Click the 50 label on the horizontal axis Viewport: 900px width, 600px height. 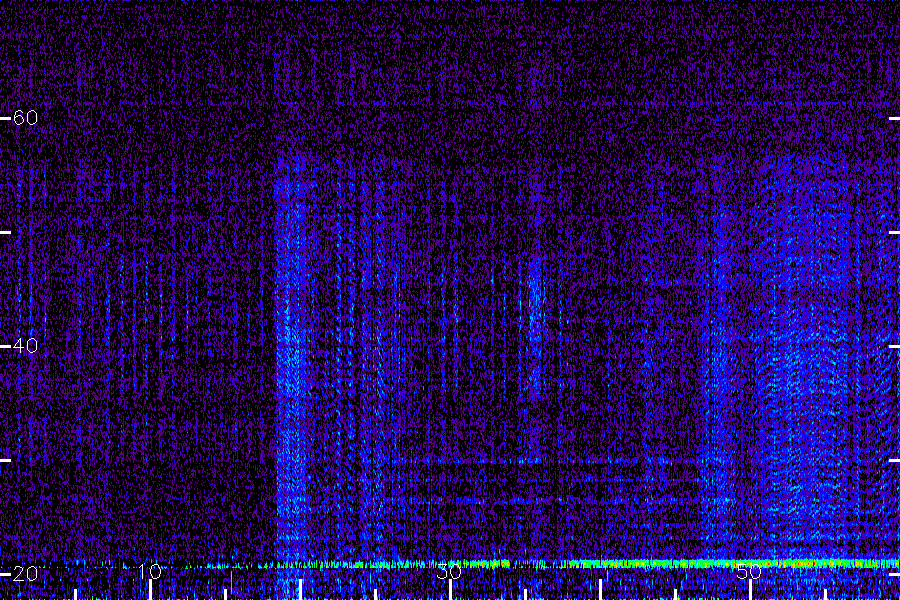tap(749, 571)
